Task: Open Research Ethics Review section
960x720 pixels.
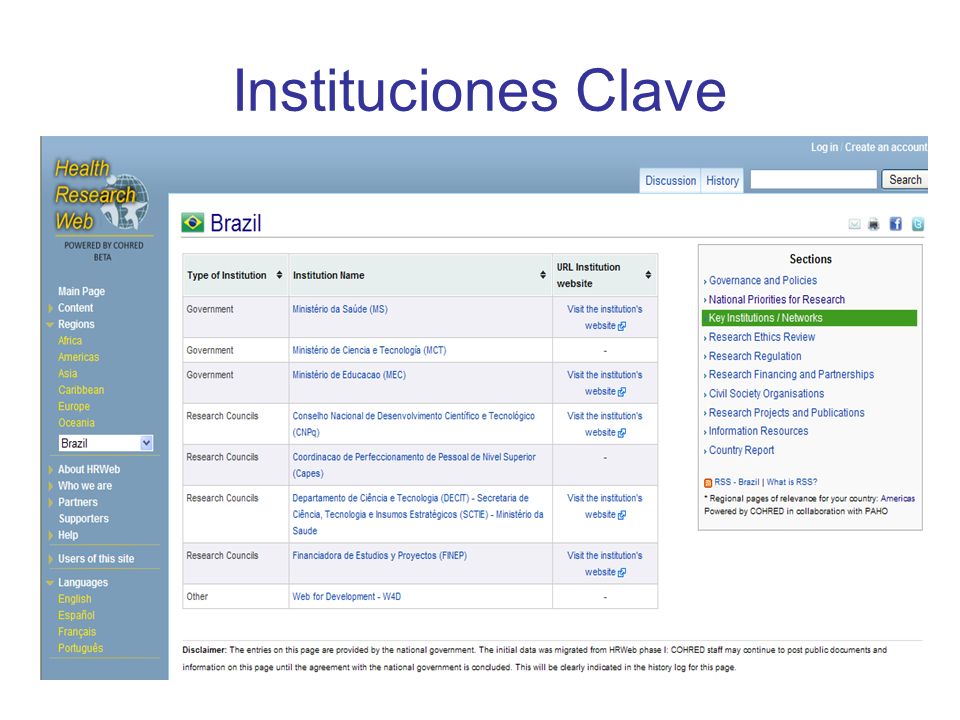Action: coord(762,337)
